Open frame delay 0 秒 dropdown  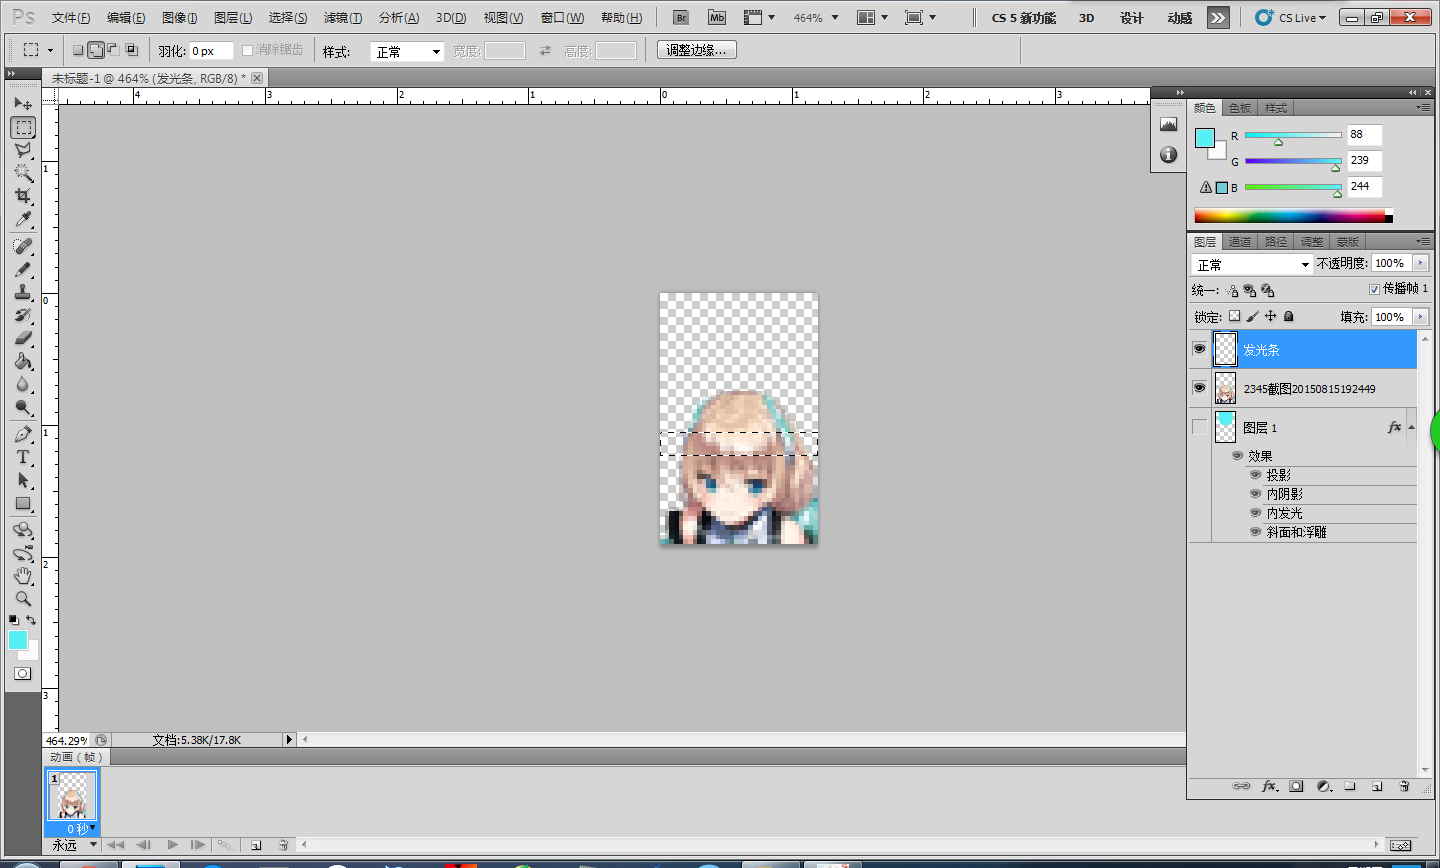click(80, 829)
